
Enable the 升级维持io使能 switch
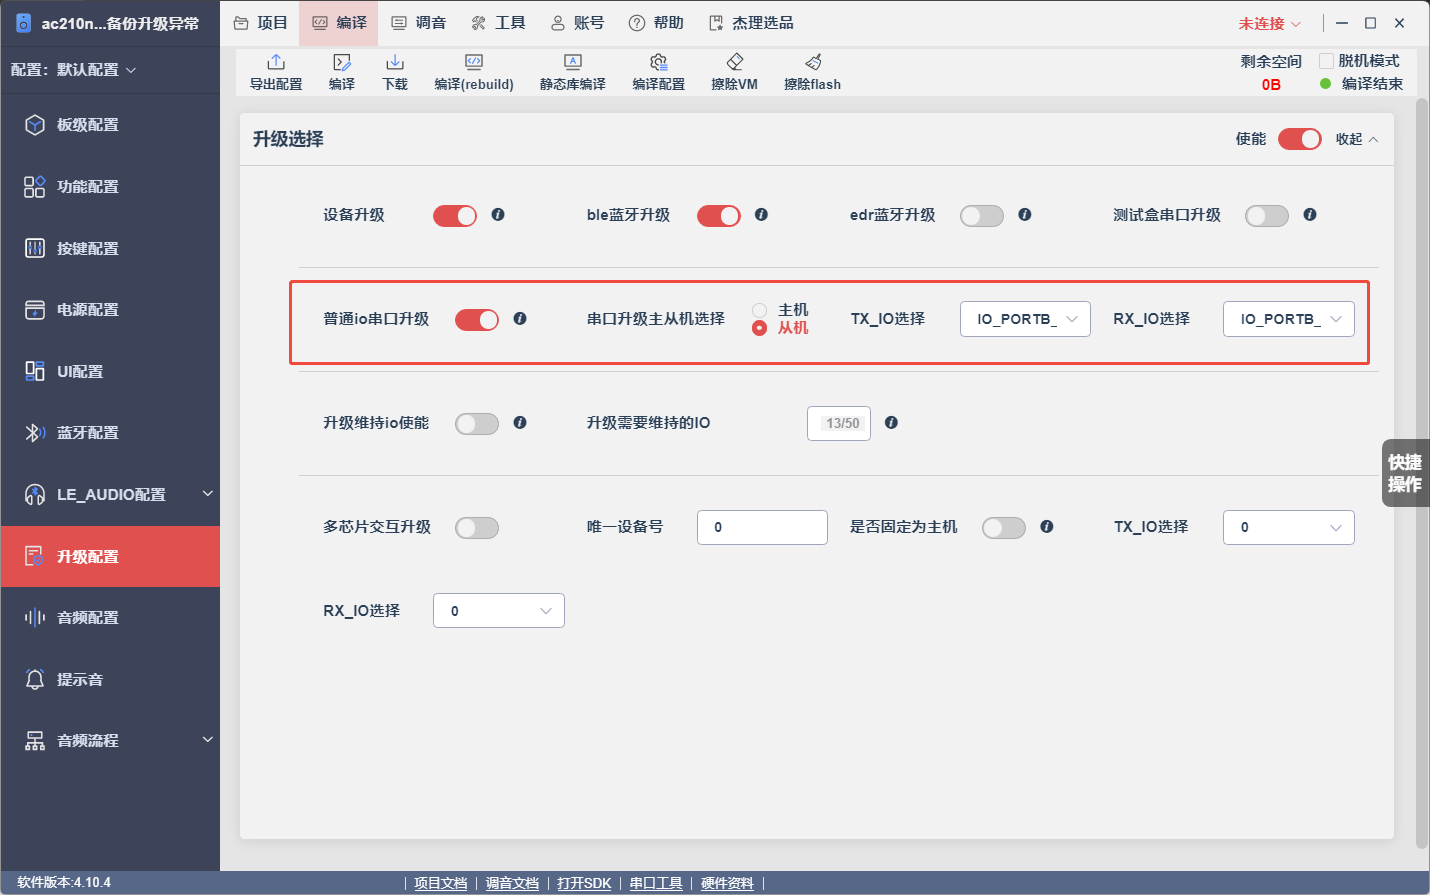pos(477,424)
